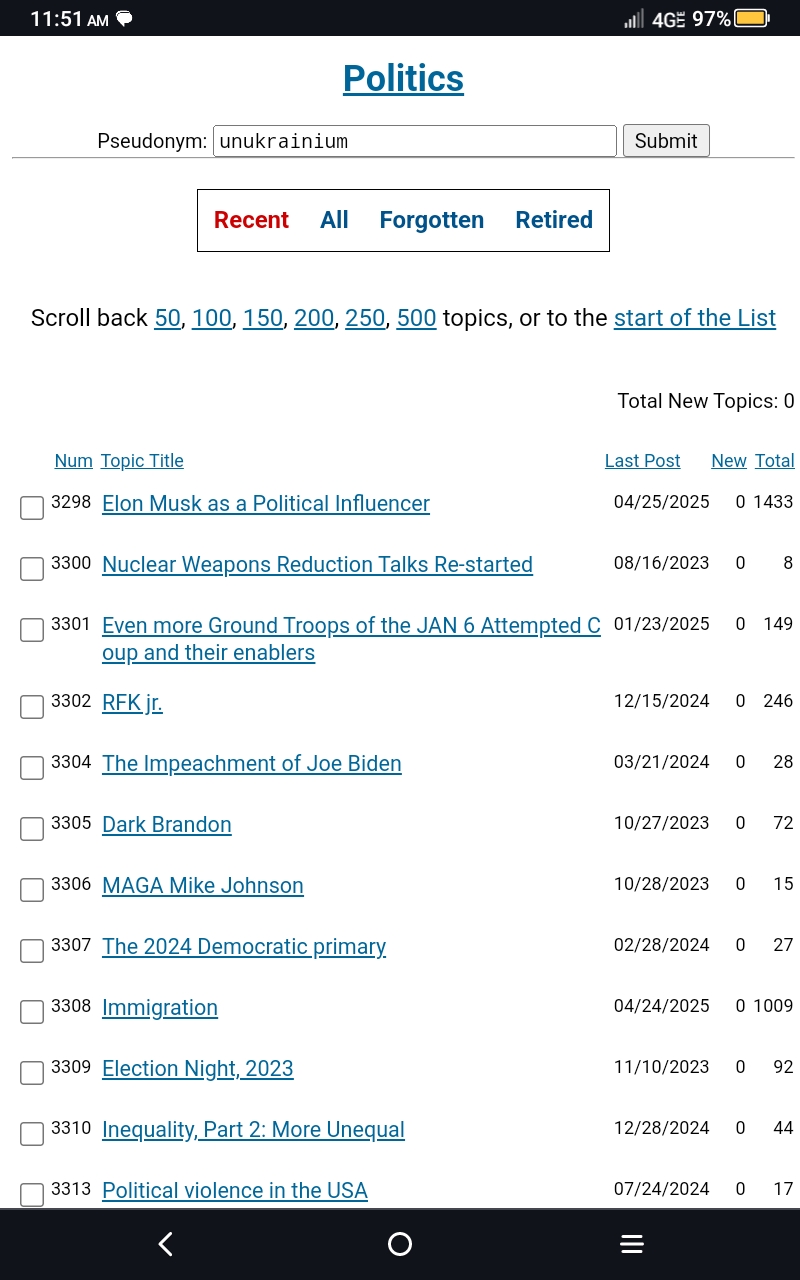Select the Immigration topic checkbox
The image size is (800, 1280).
(32, 1011)
